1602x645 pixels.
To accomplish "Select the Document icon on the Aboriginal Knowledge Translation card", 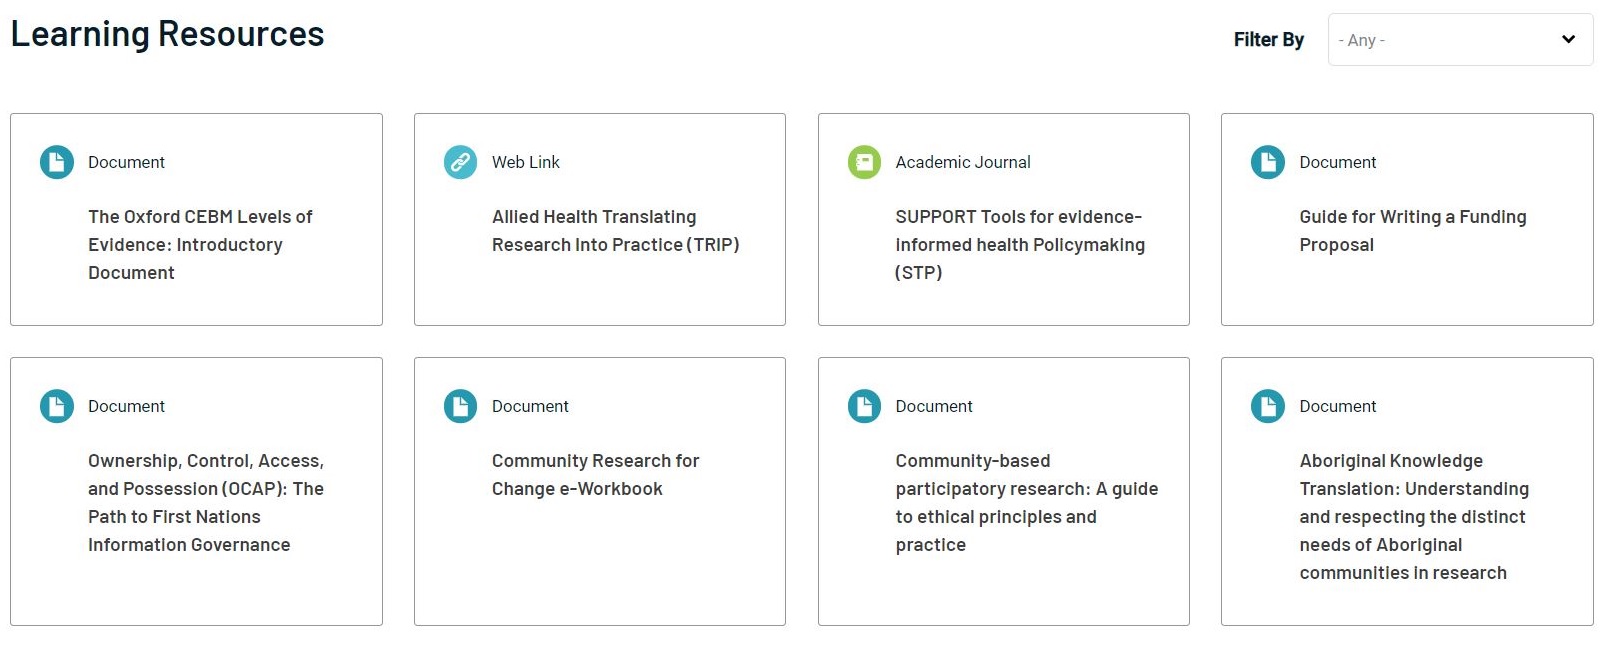I will point(1266,406).
